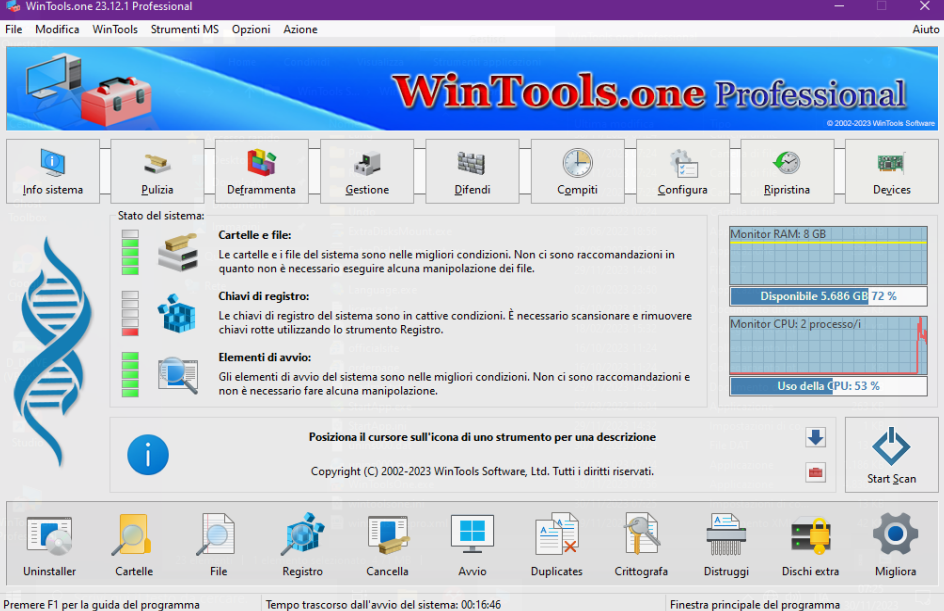Click the Start Scan button
Image resolution: width=944 pixels, height=611 pixels.
pos(892,455)
